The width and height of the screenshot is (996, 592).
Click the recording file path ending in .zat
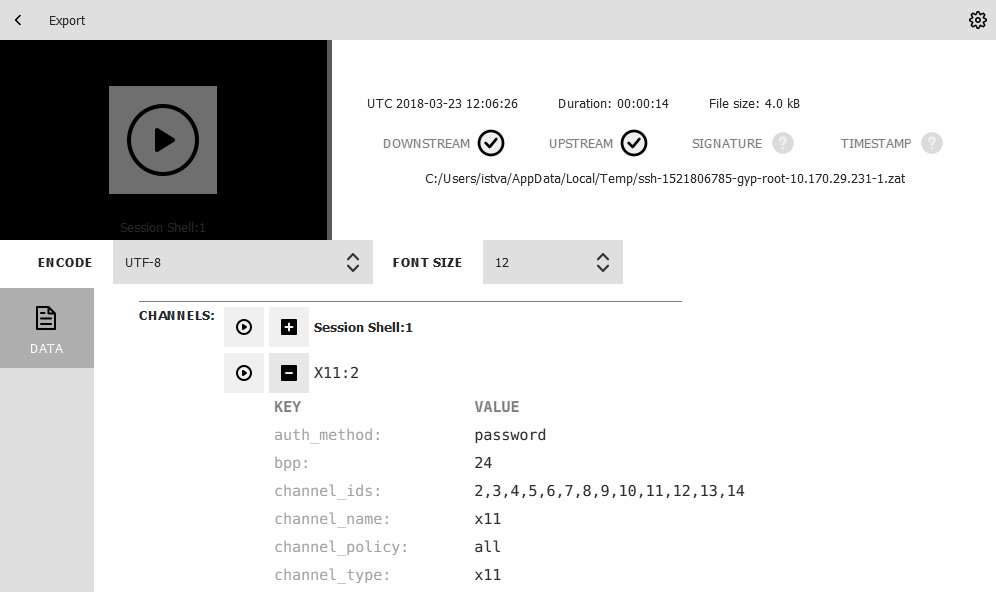tap(665, 178)
